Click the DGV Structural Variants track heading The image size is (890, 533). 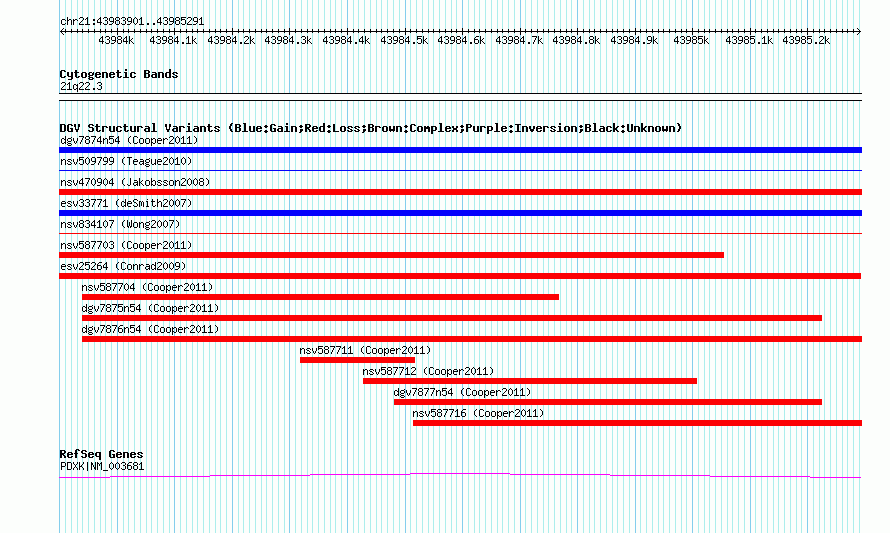click(371, 128)
